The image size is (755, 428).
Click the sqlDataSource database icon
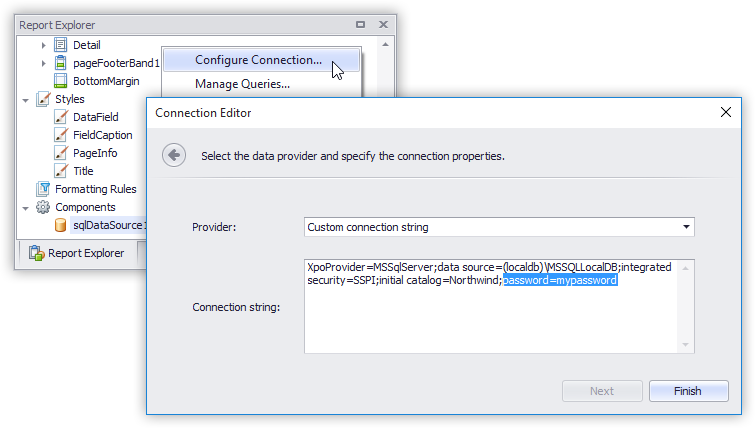point(60,225)
